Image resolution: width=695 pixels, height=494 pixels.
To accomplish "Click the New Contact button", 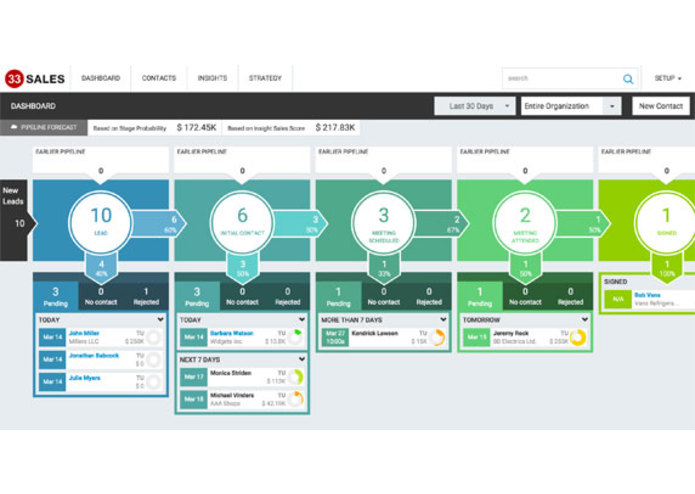I will click(x=660, y=106).
